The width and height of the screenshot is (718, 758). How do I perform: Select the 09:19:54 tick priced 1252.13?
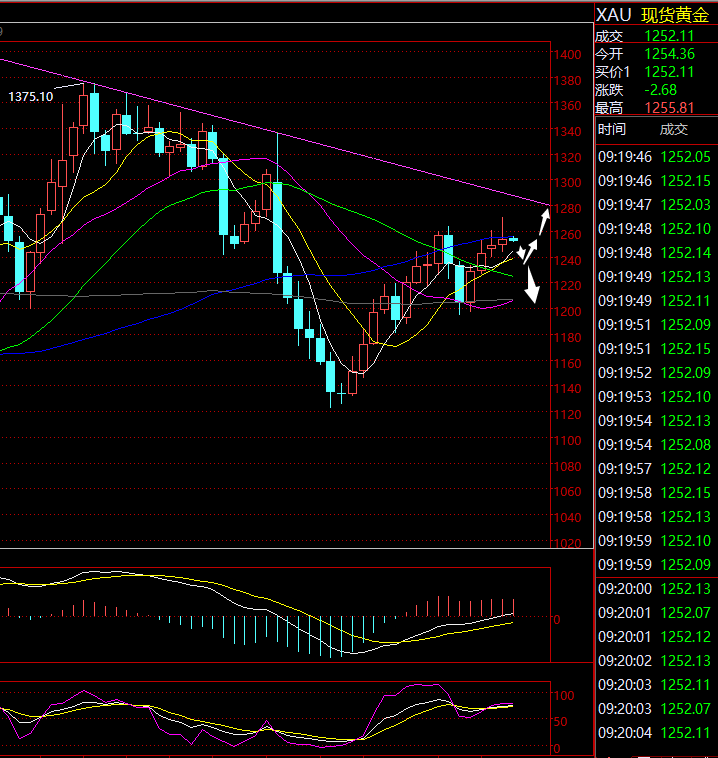654,421
